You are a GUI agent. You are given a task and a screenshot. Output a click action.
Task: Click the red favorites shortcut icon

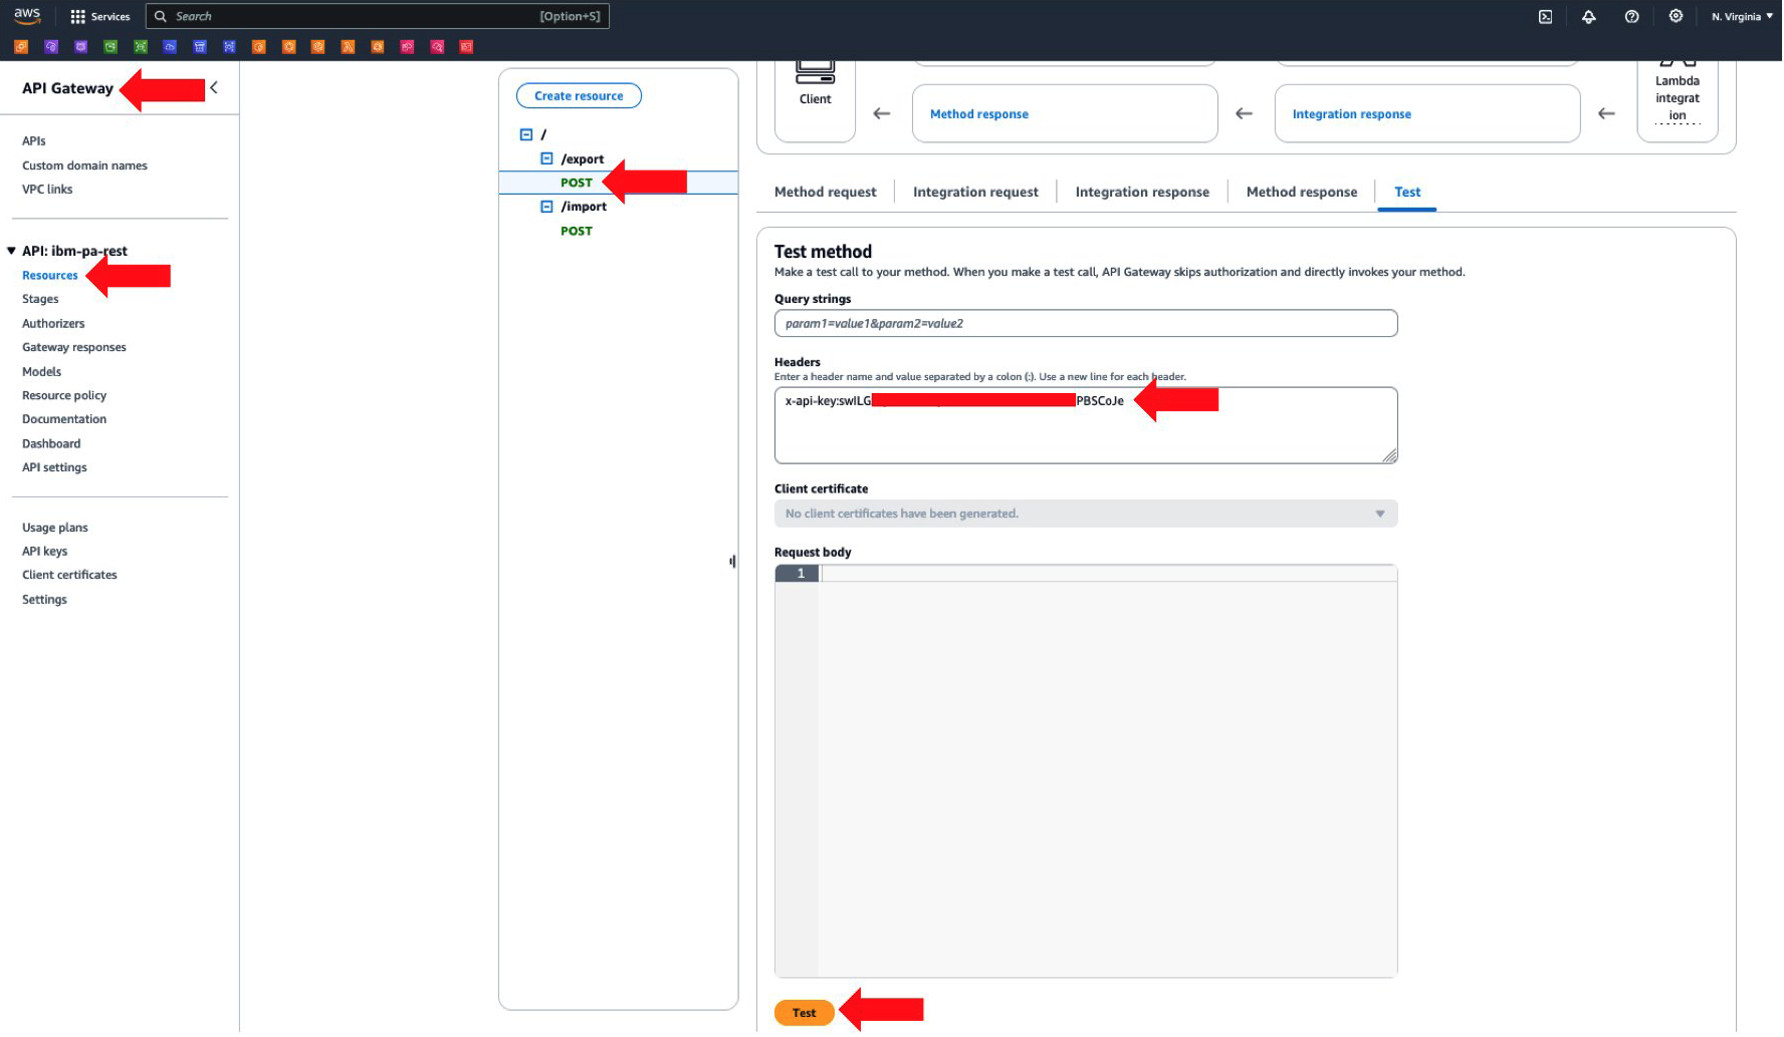pyautogui.click(x=467, y=47)
